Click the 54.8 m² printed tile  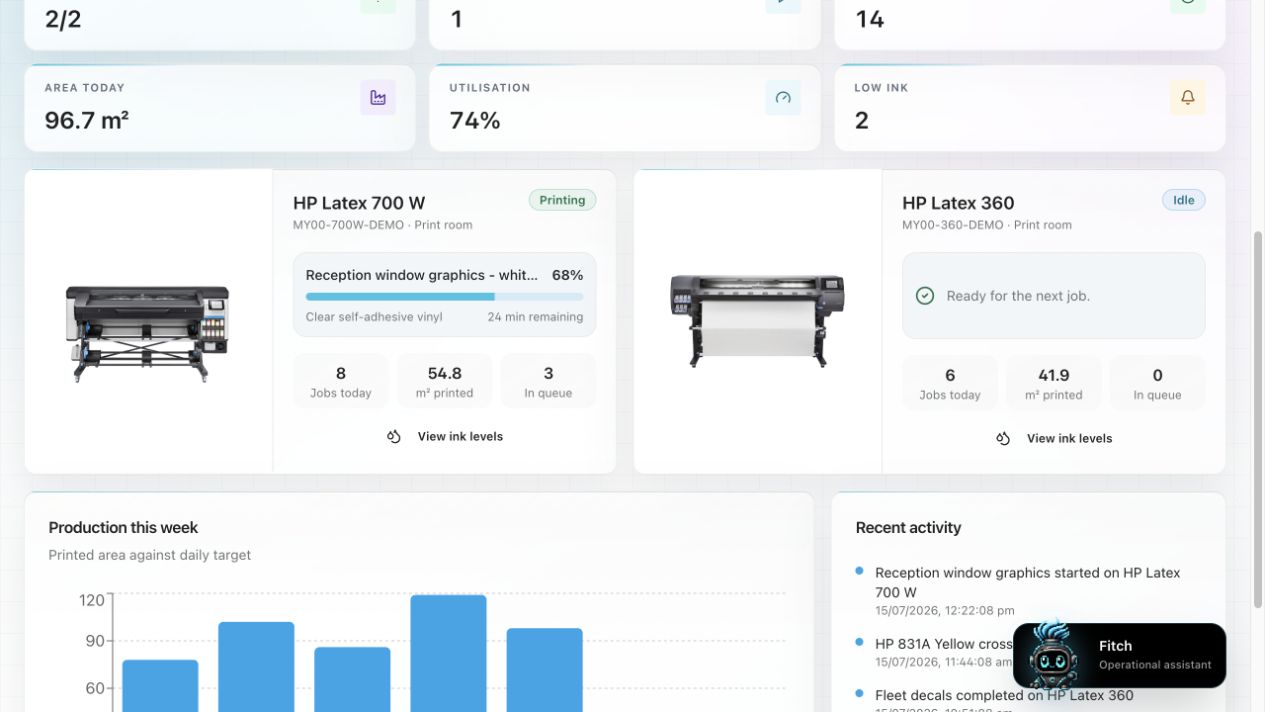[x=445, y=381]
